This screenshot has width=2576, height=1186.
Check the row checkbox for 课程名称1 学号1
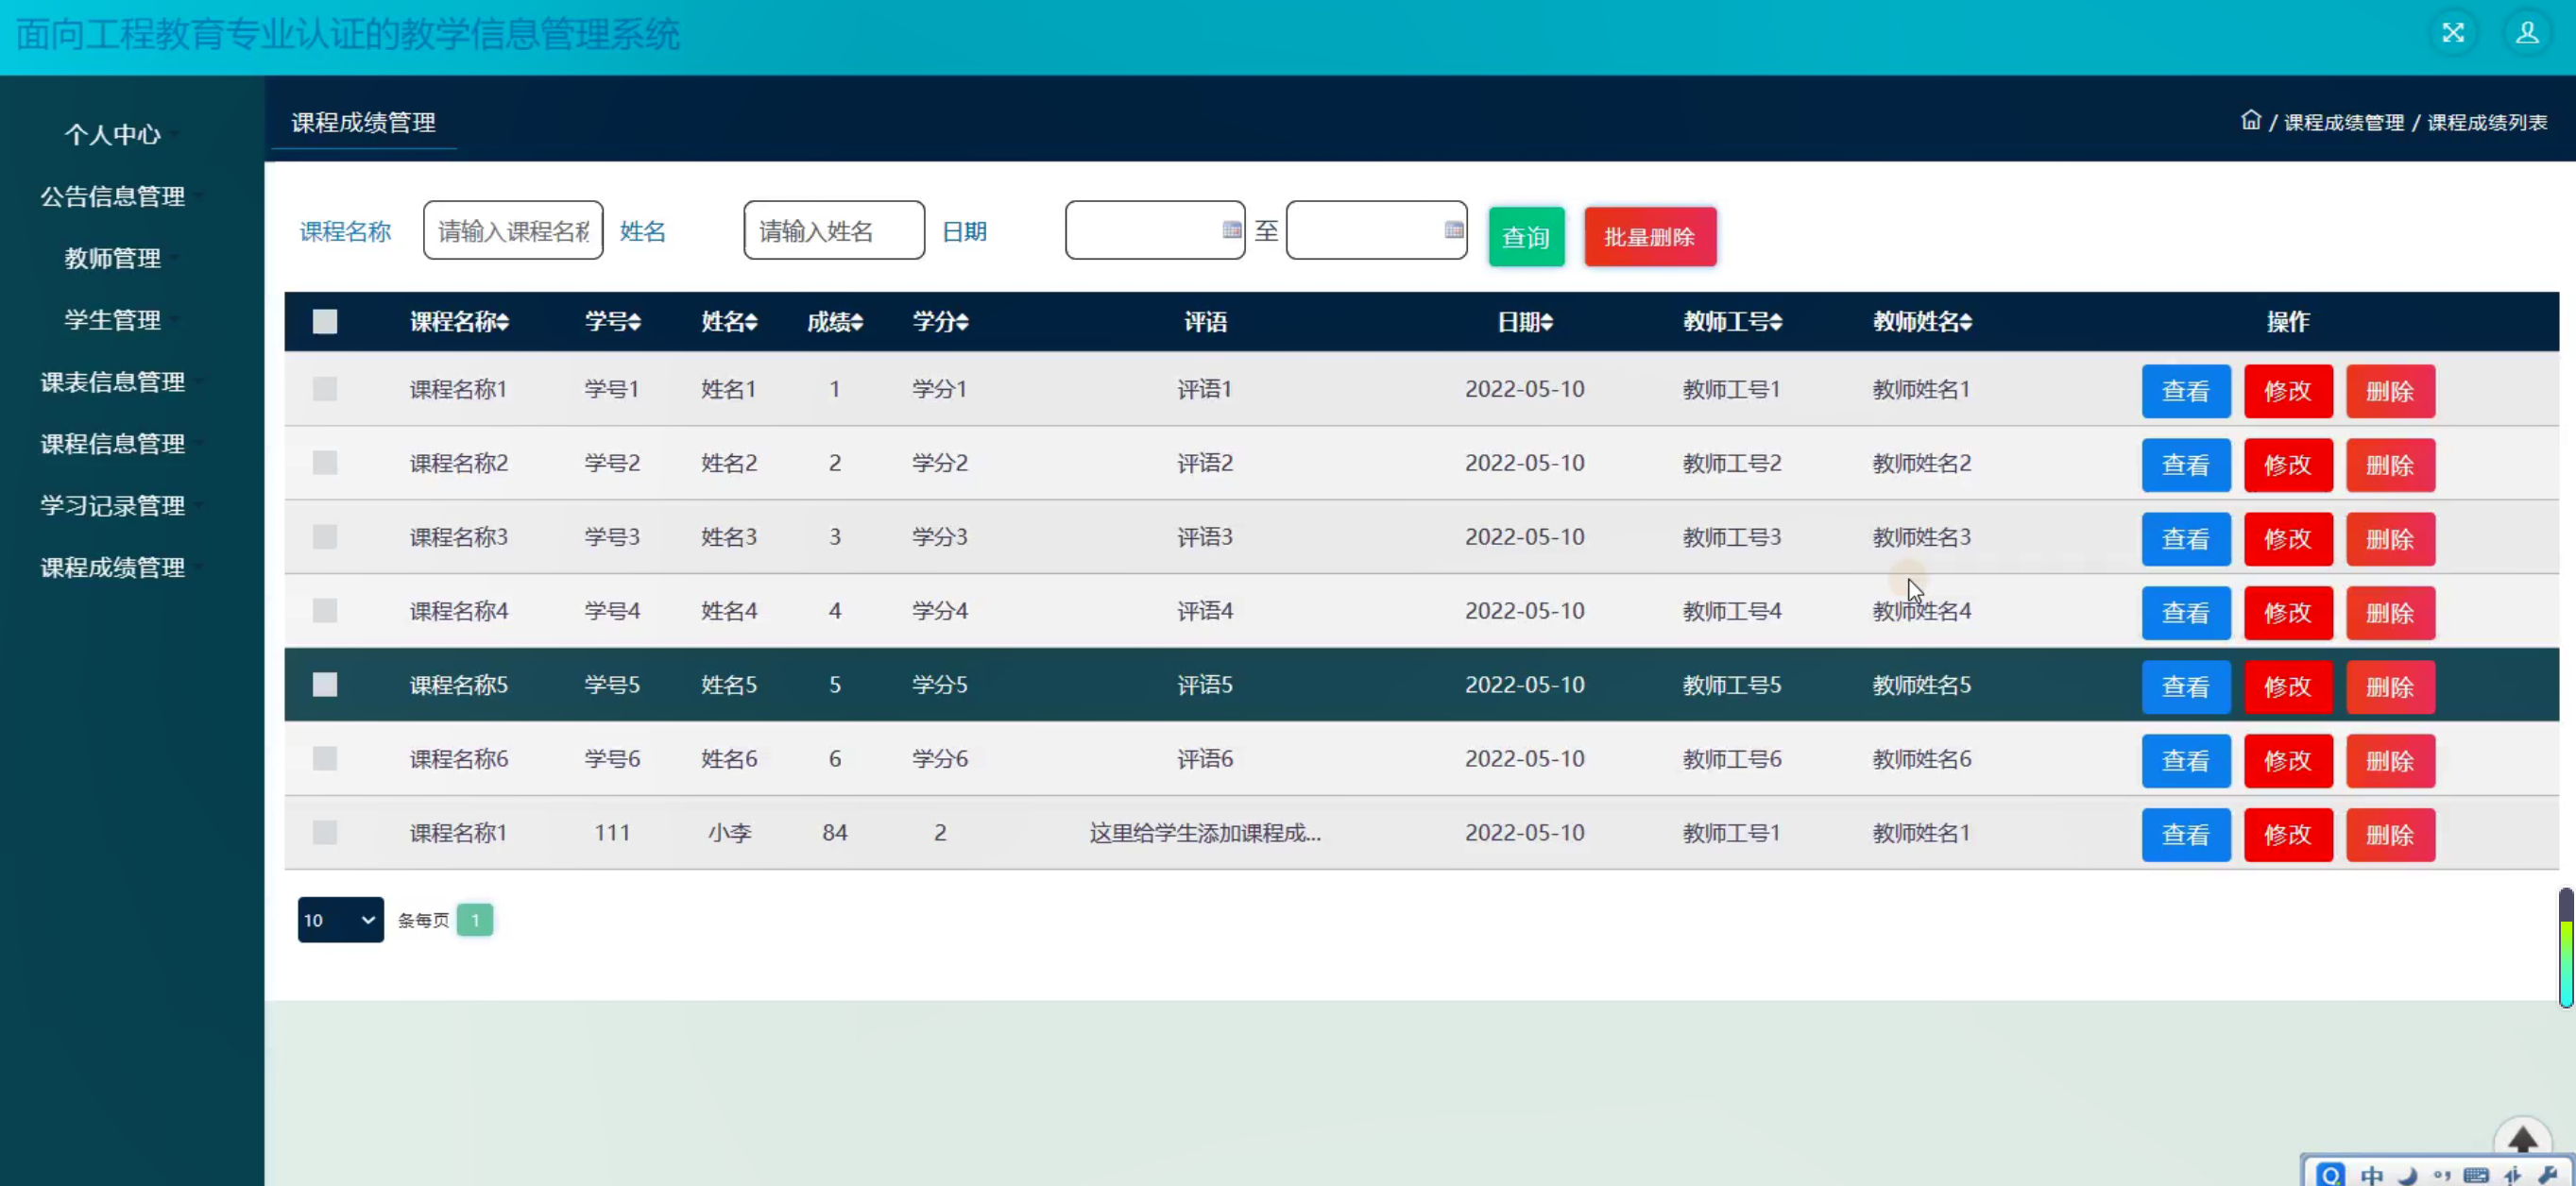point(325,389)
